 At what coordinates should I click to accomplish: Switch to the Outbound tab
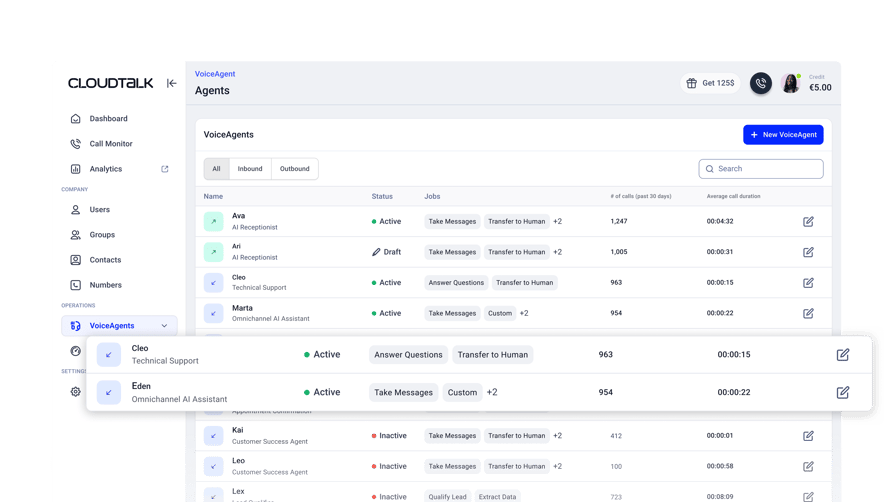[295, 169]
